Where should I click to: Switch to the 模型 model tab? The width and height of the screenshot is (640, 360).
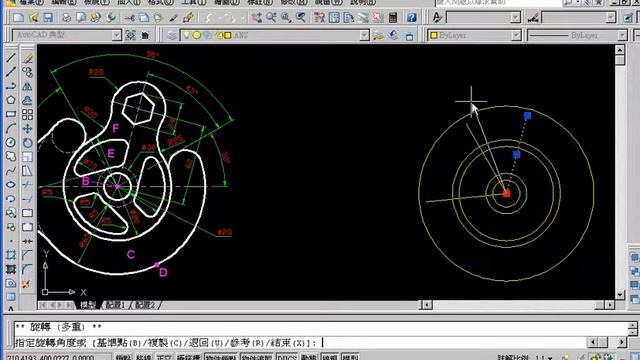pyautogui.click(x=88, y=305)
